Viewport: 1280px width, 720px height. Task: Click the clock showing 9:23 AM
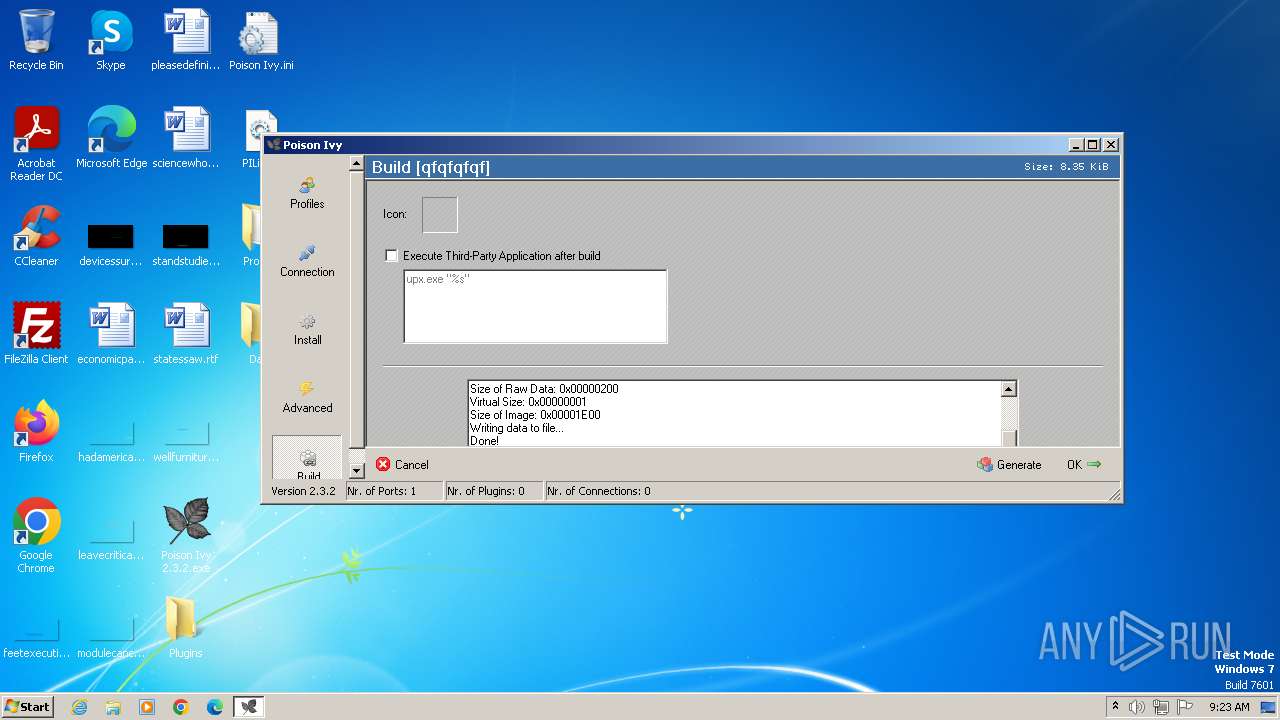(1229, 707)
